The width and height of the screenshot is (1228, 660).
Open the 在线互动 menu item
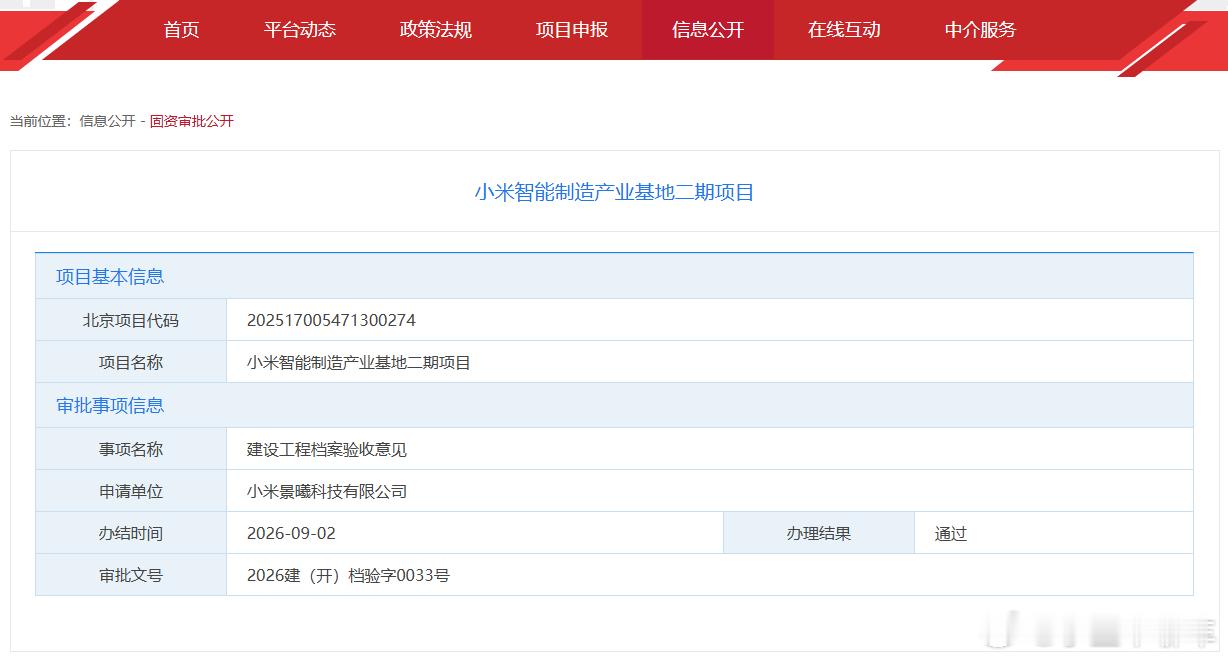click(x=844, y=30)
